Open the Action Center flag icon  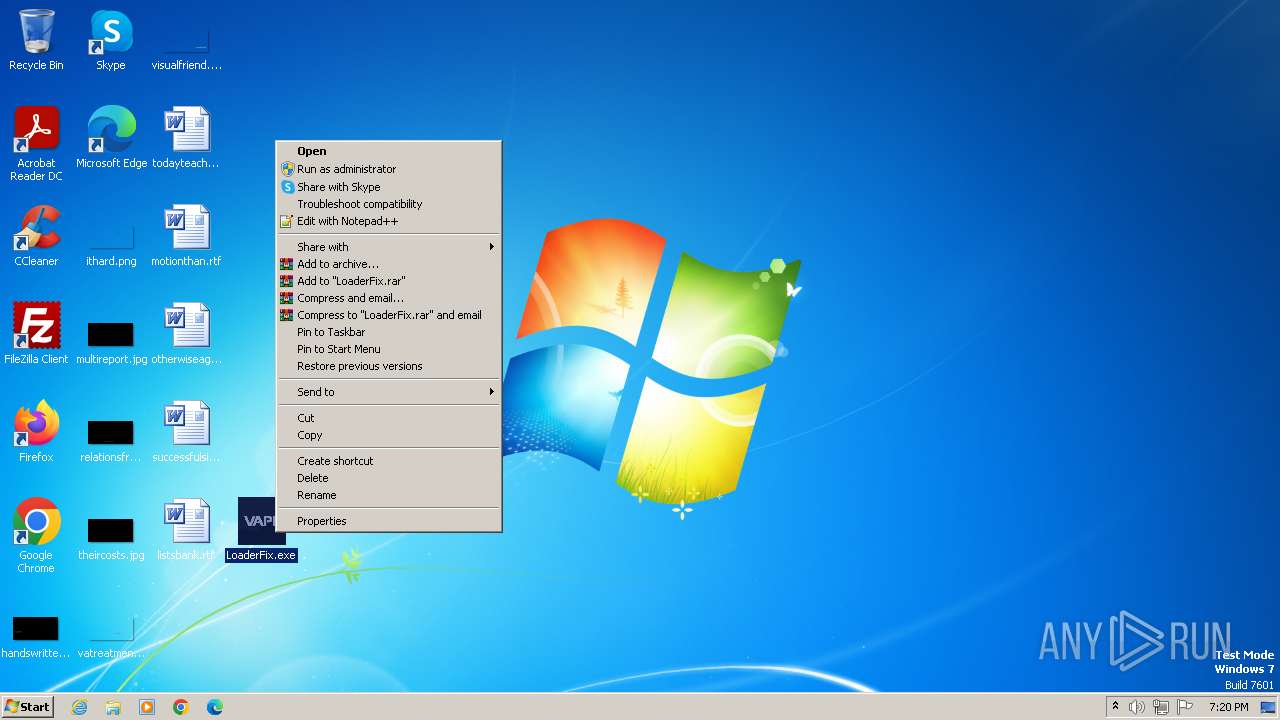pyautogui.click(x=1185, y=707)
